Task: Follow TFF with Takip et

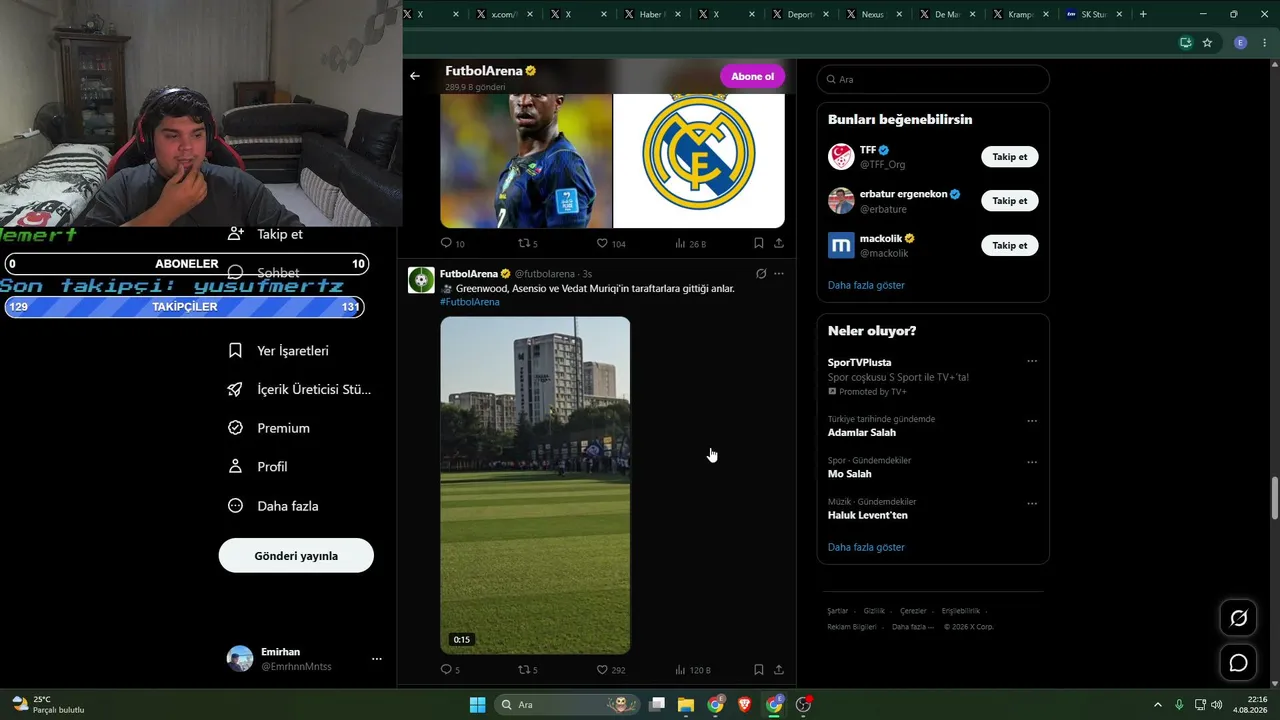Action: (x=1010, y=157)
